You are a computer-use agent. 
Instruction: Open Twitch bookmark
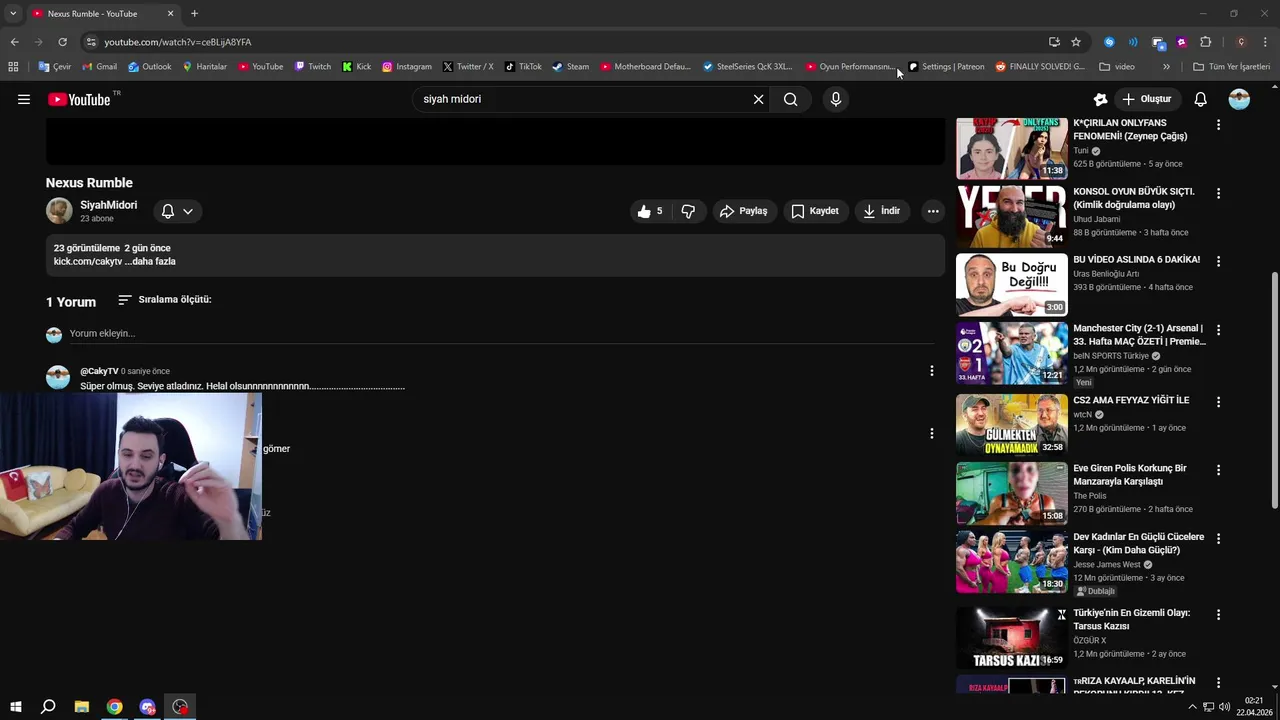[312, 67]
